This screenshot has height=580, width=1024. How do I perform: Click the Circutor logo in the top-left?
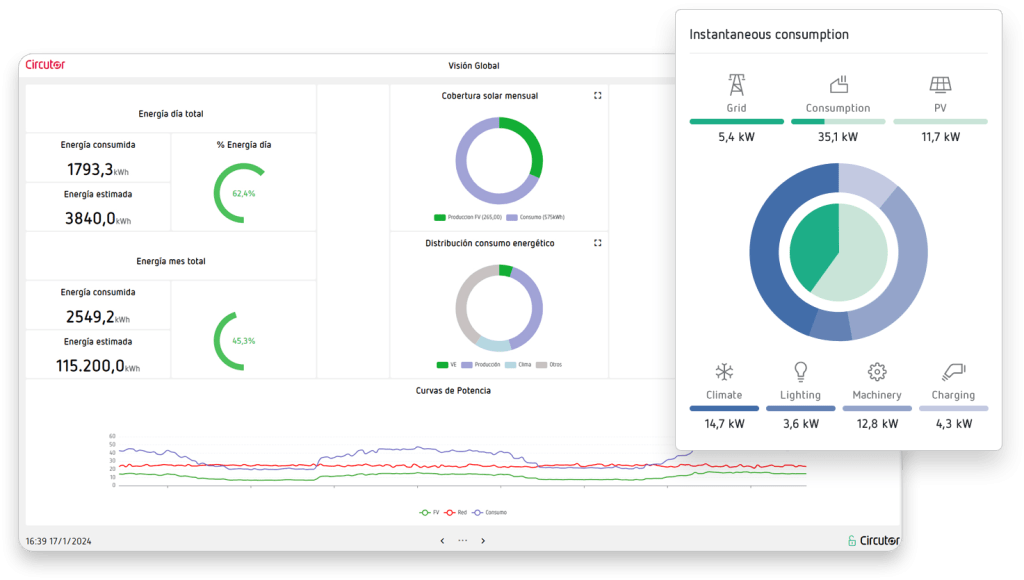(44, 62)
